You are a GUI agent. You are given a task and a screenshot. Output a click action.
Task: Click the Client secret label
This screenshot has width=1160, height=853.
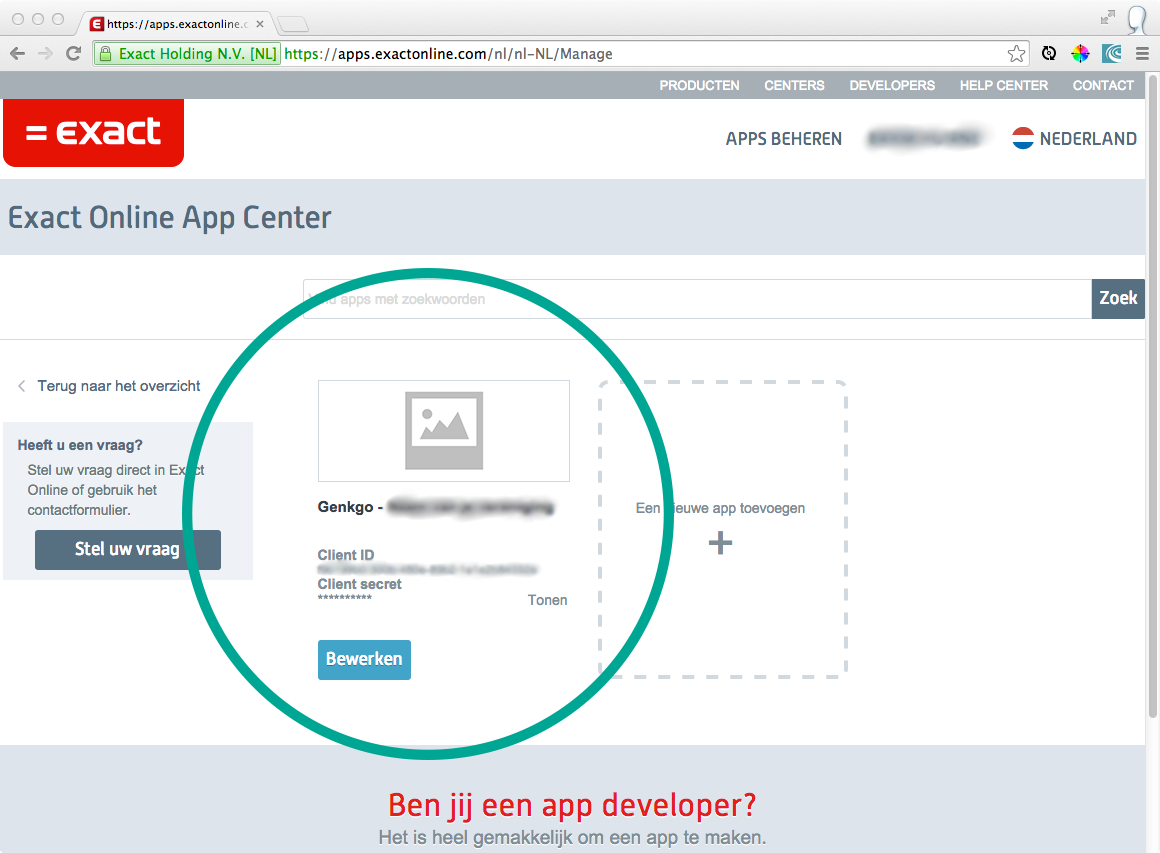[x=360, y=584]
